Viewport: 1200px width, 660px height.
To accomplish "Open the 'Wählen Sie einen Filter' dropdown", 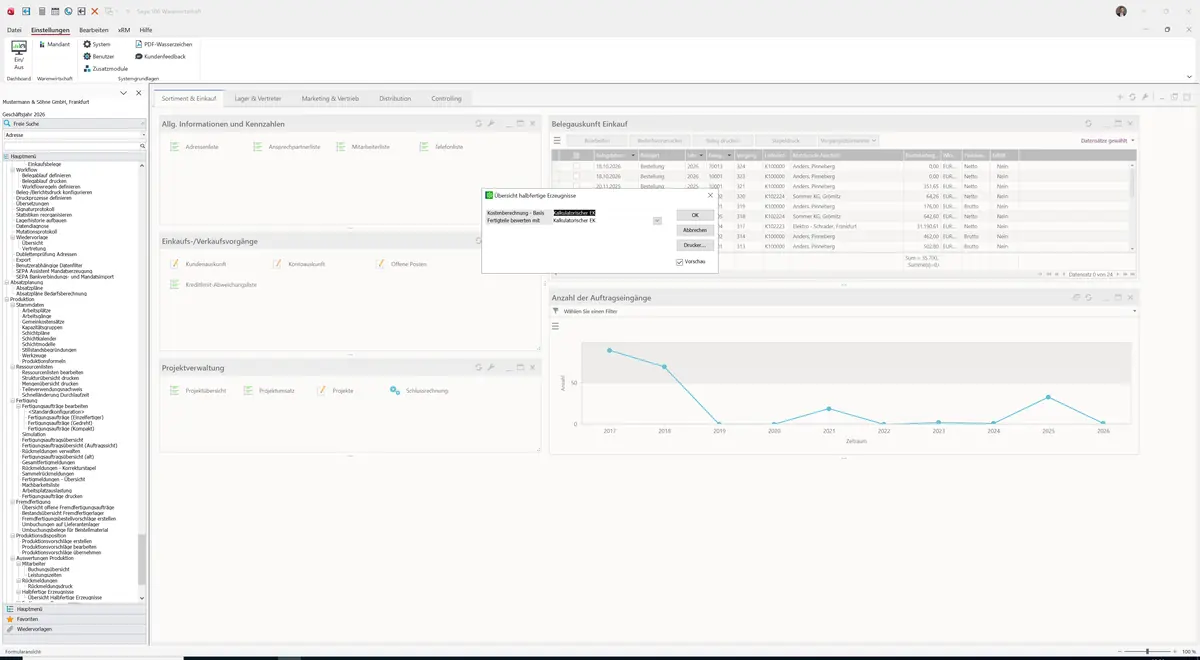I will [844, 311].
